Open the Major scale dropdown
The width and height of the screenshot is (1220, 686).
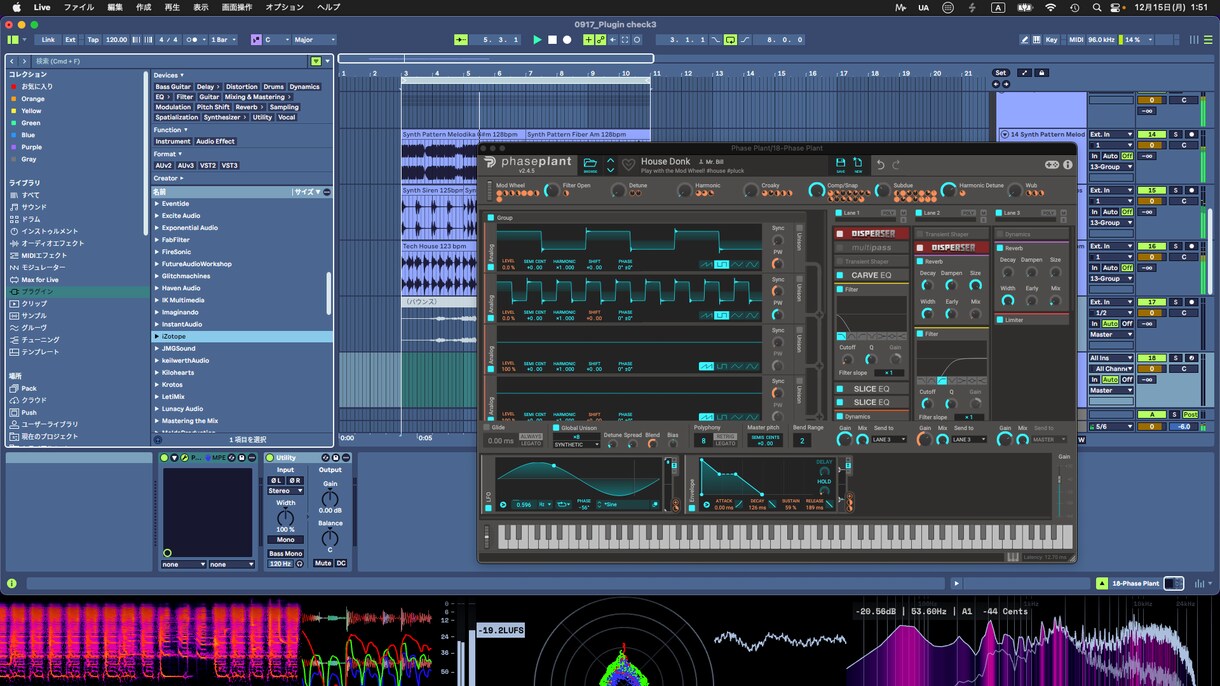(314, 40)
